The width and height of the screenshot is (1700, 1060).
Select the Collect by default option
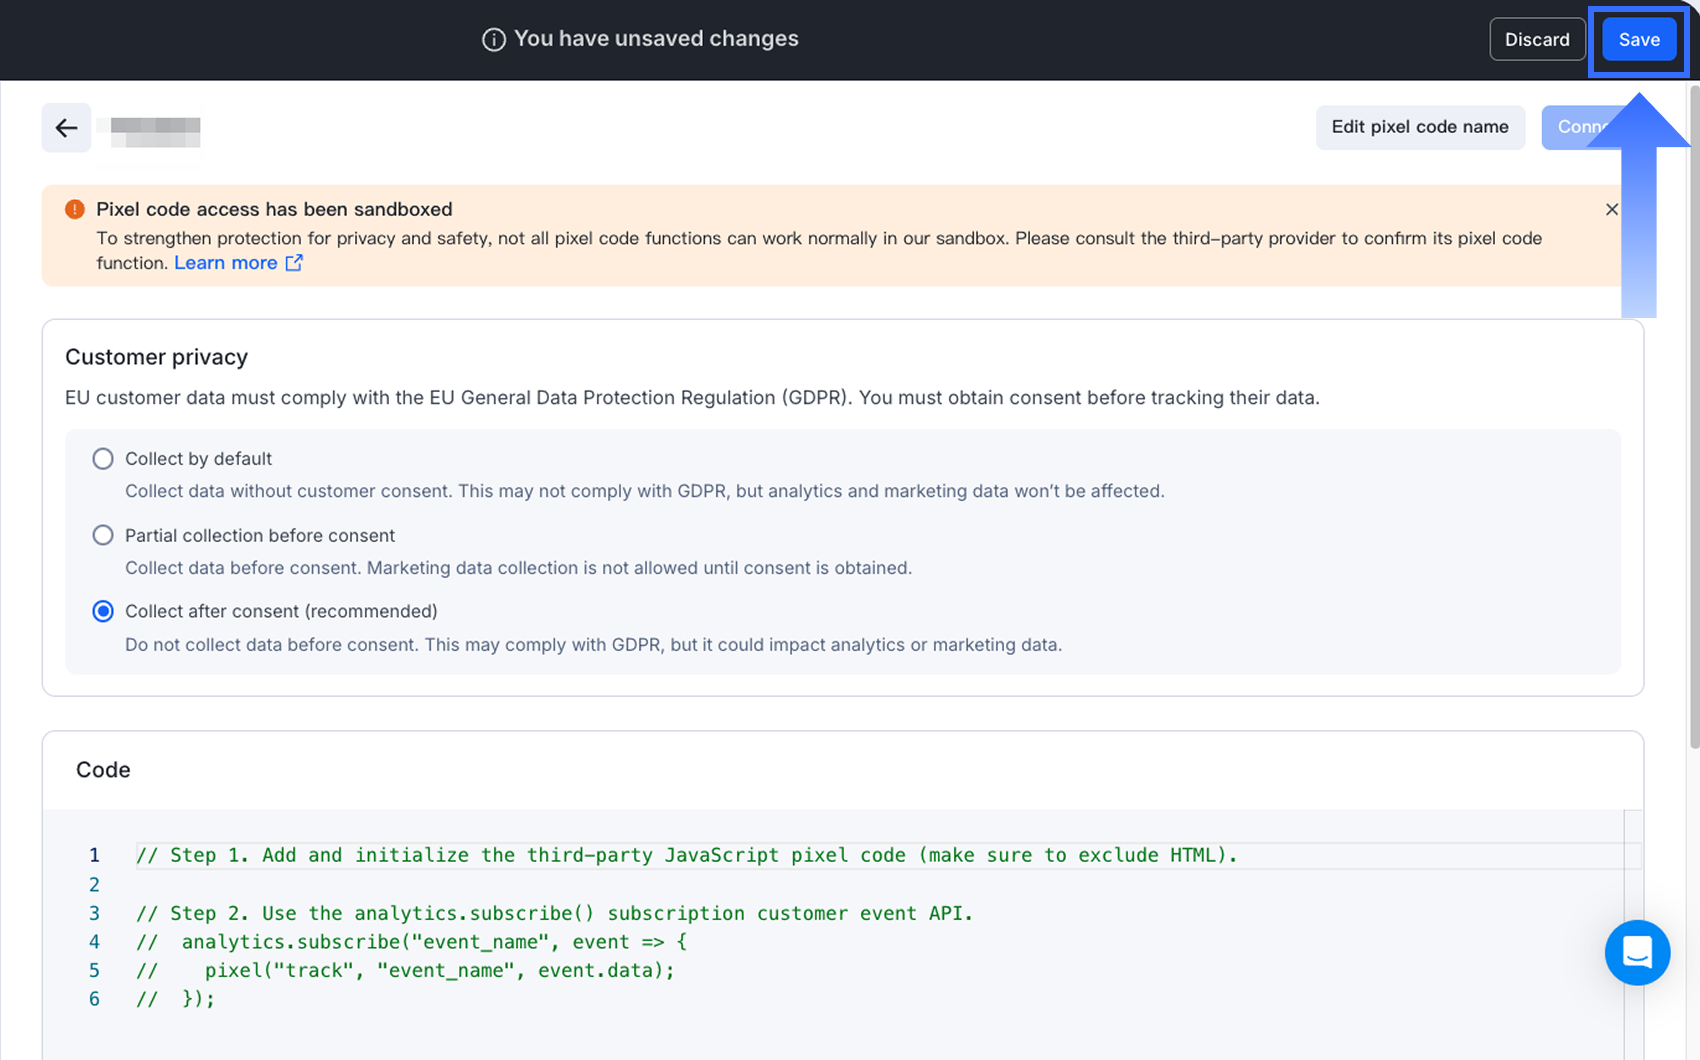103,459
